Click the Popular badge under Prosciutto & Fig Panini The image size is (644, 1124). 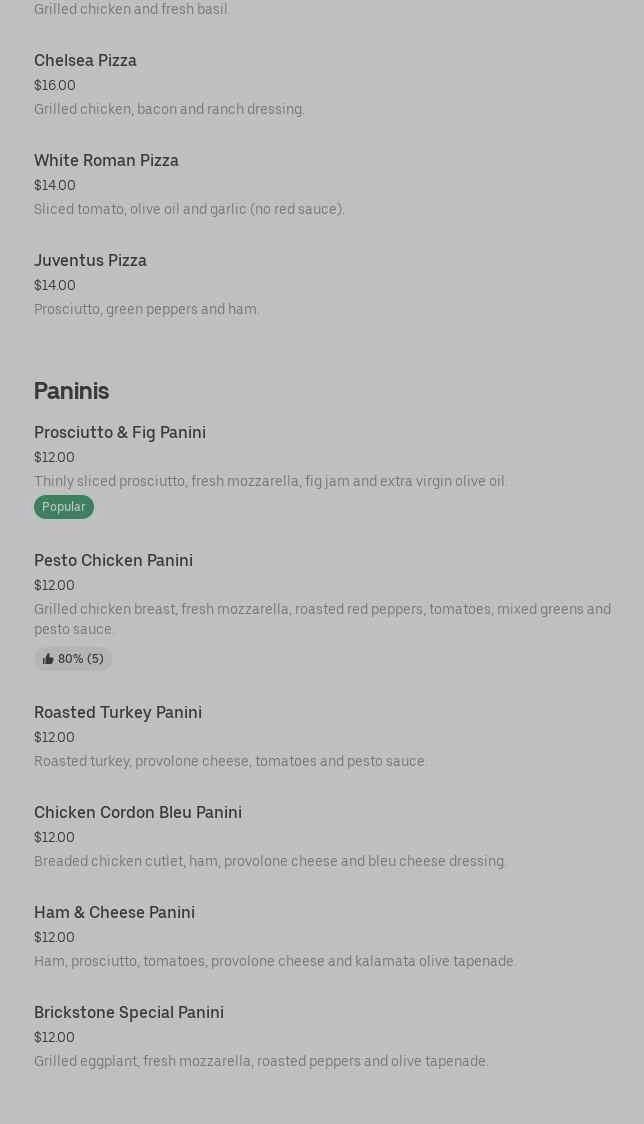64,507
